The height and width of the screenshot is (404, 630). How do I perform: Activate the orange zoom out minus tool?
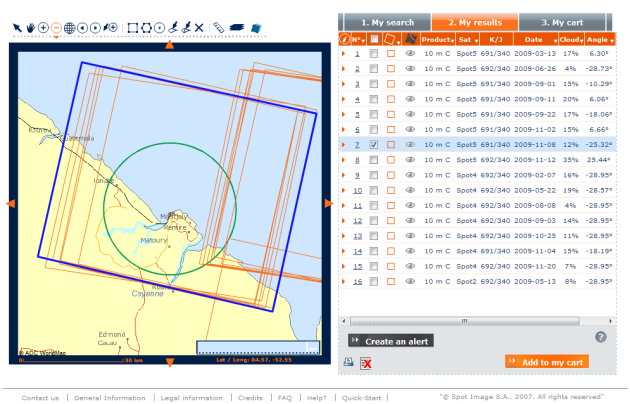(57, 28)
